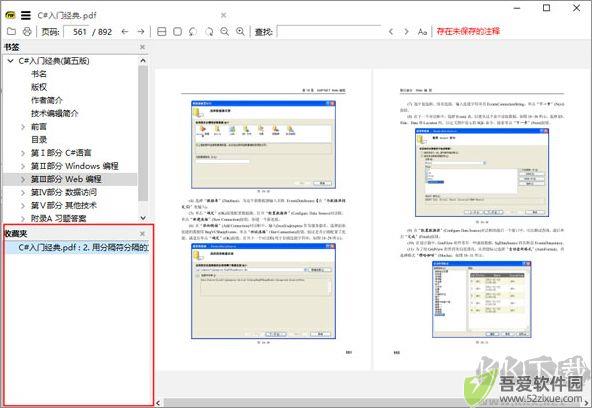Click the horizontal scrollbar left arrow
Viewport: 592px width, 408px height.
click(x=158, y=403)
